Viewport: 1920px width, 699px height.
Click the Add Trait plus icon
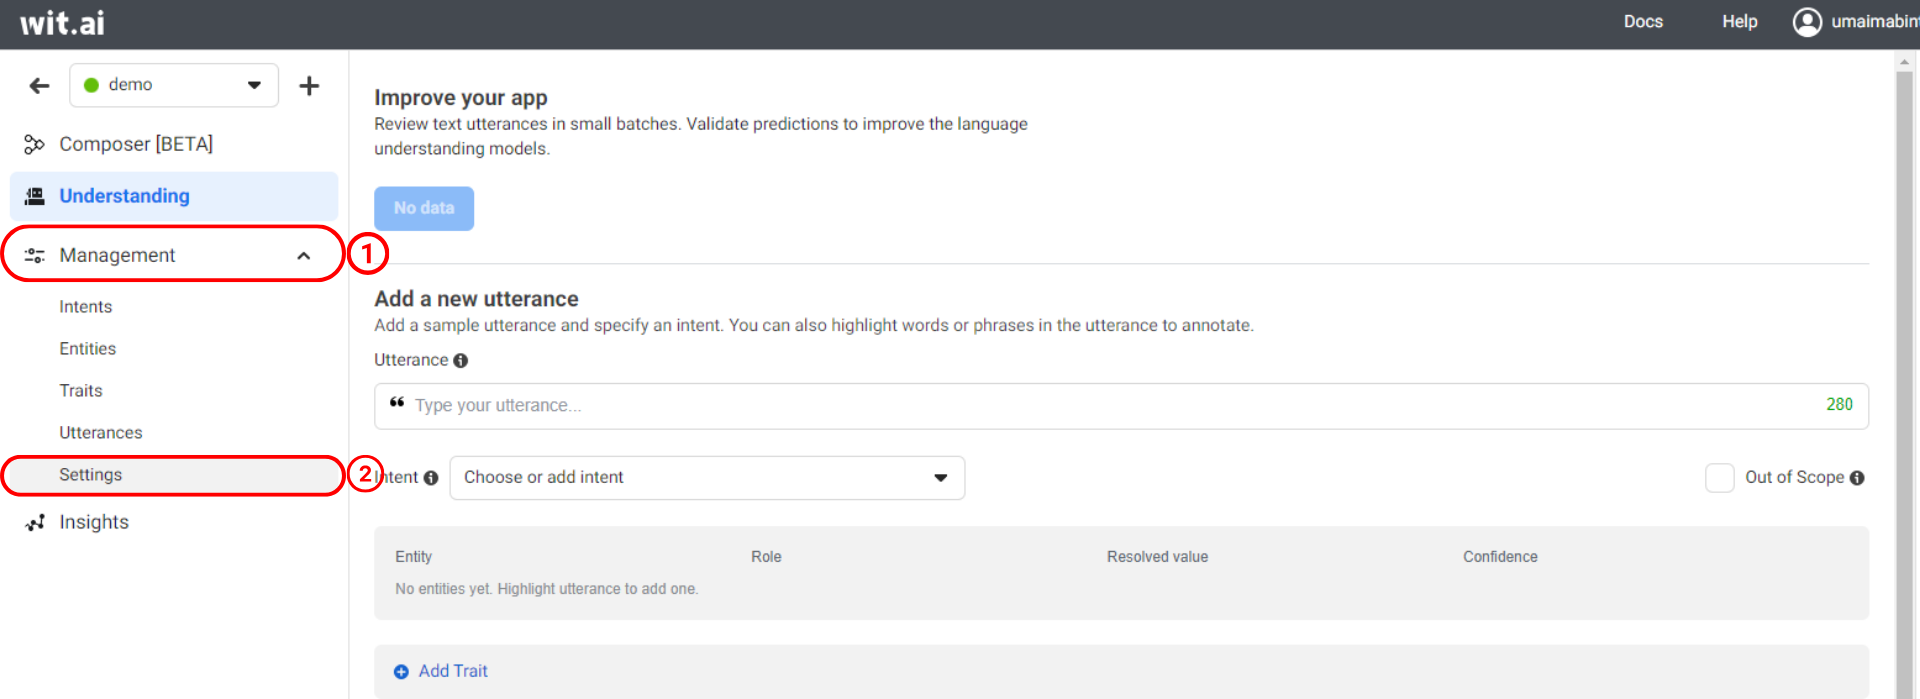point(401,672)
